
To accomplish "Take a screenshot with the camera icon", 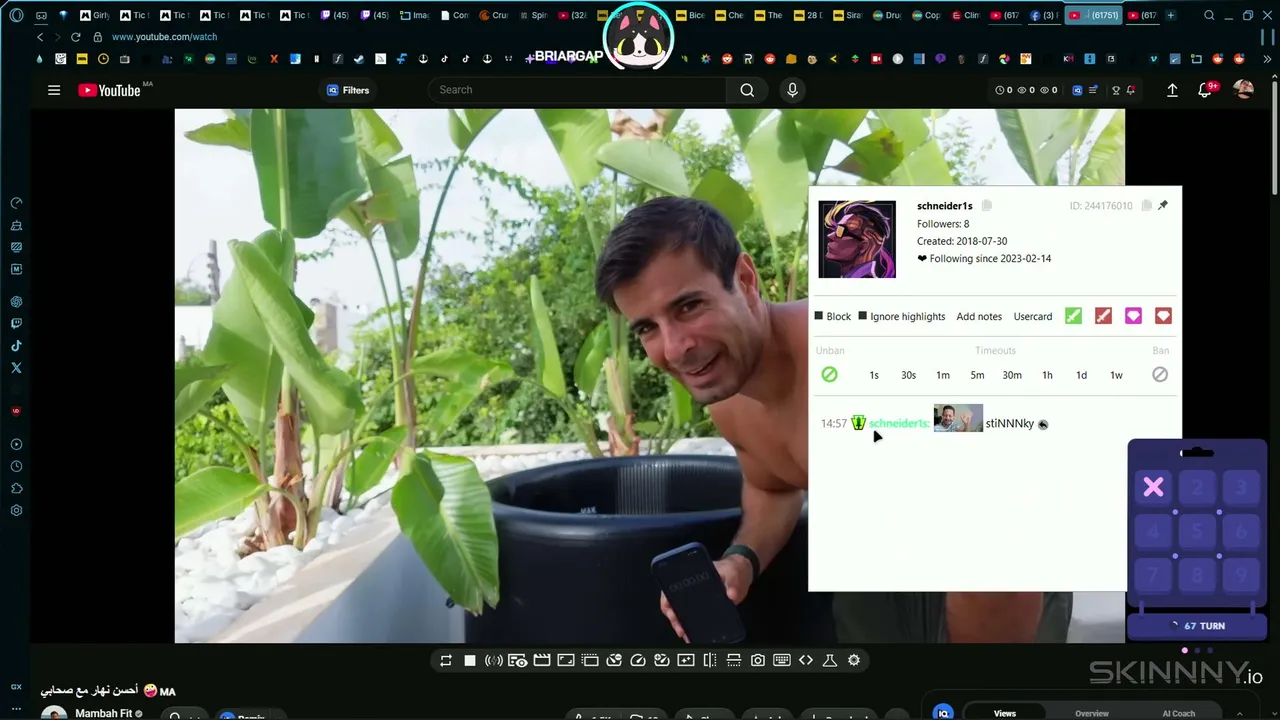I will click(x=758, y=660).
